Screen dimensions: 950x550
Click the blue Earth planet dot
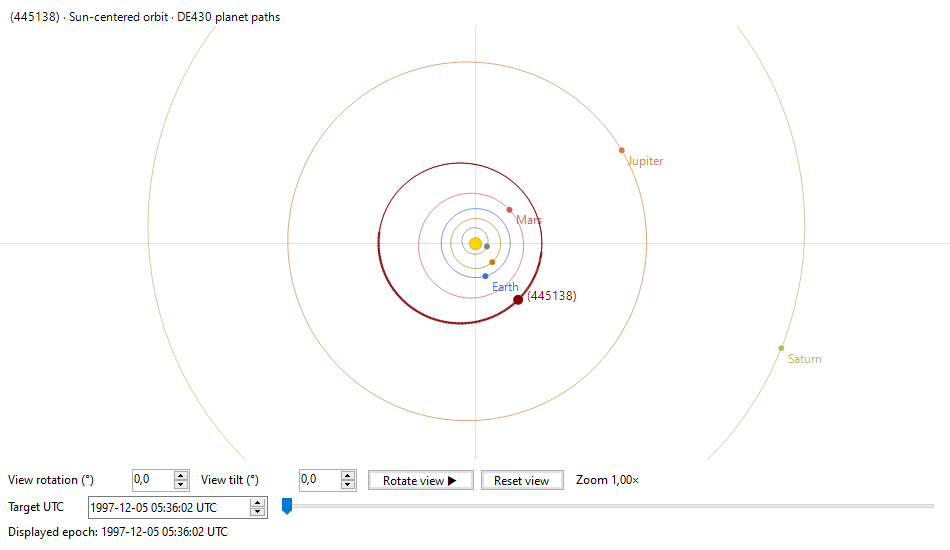(x=485, y=276)
